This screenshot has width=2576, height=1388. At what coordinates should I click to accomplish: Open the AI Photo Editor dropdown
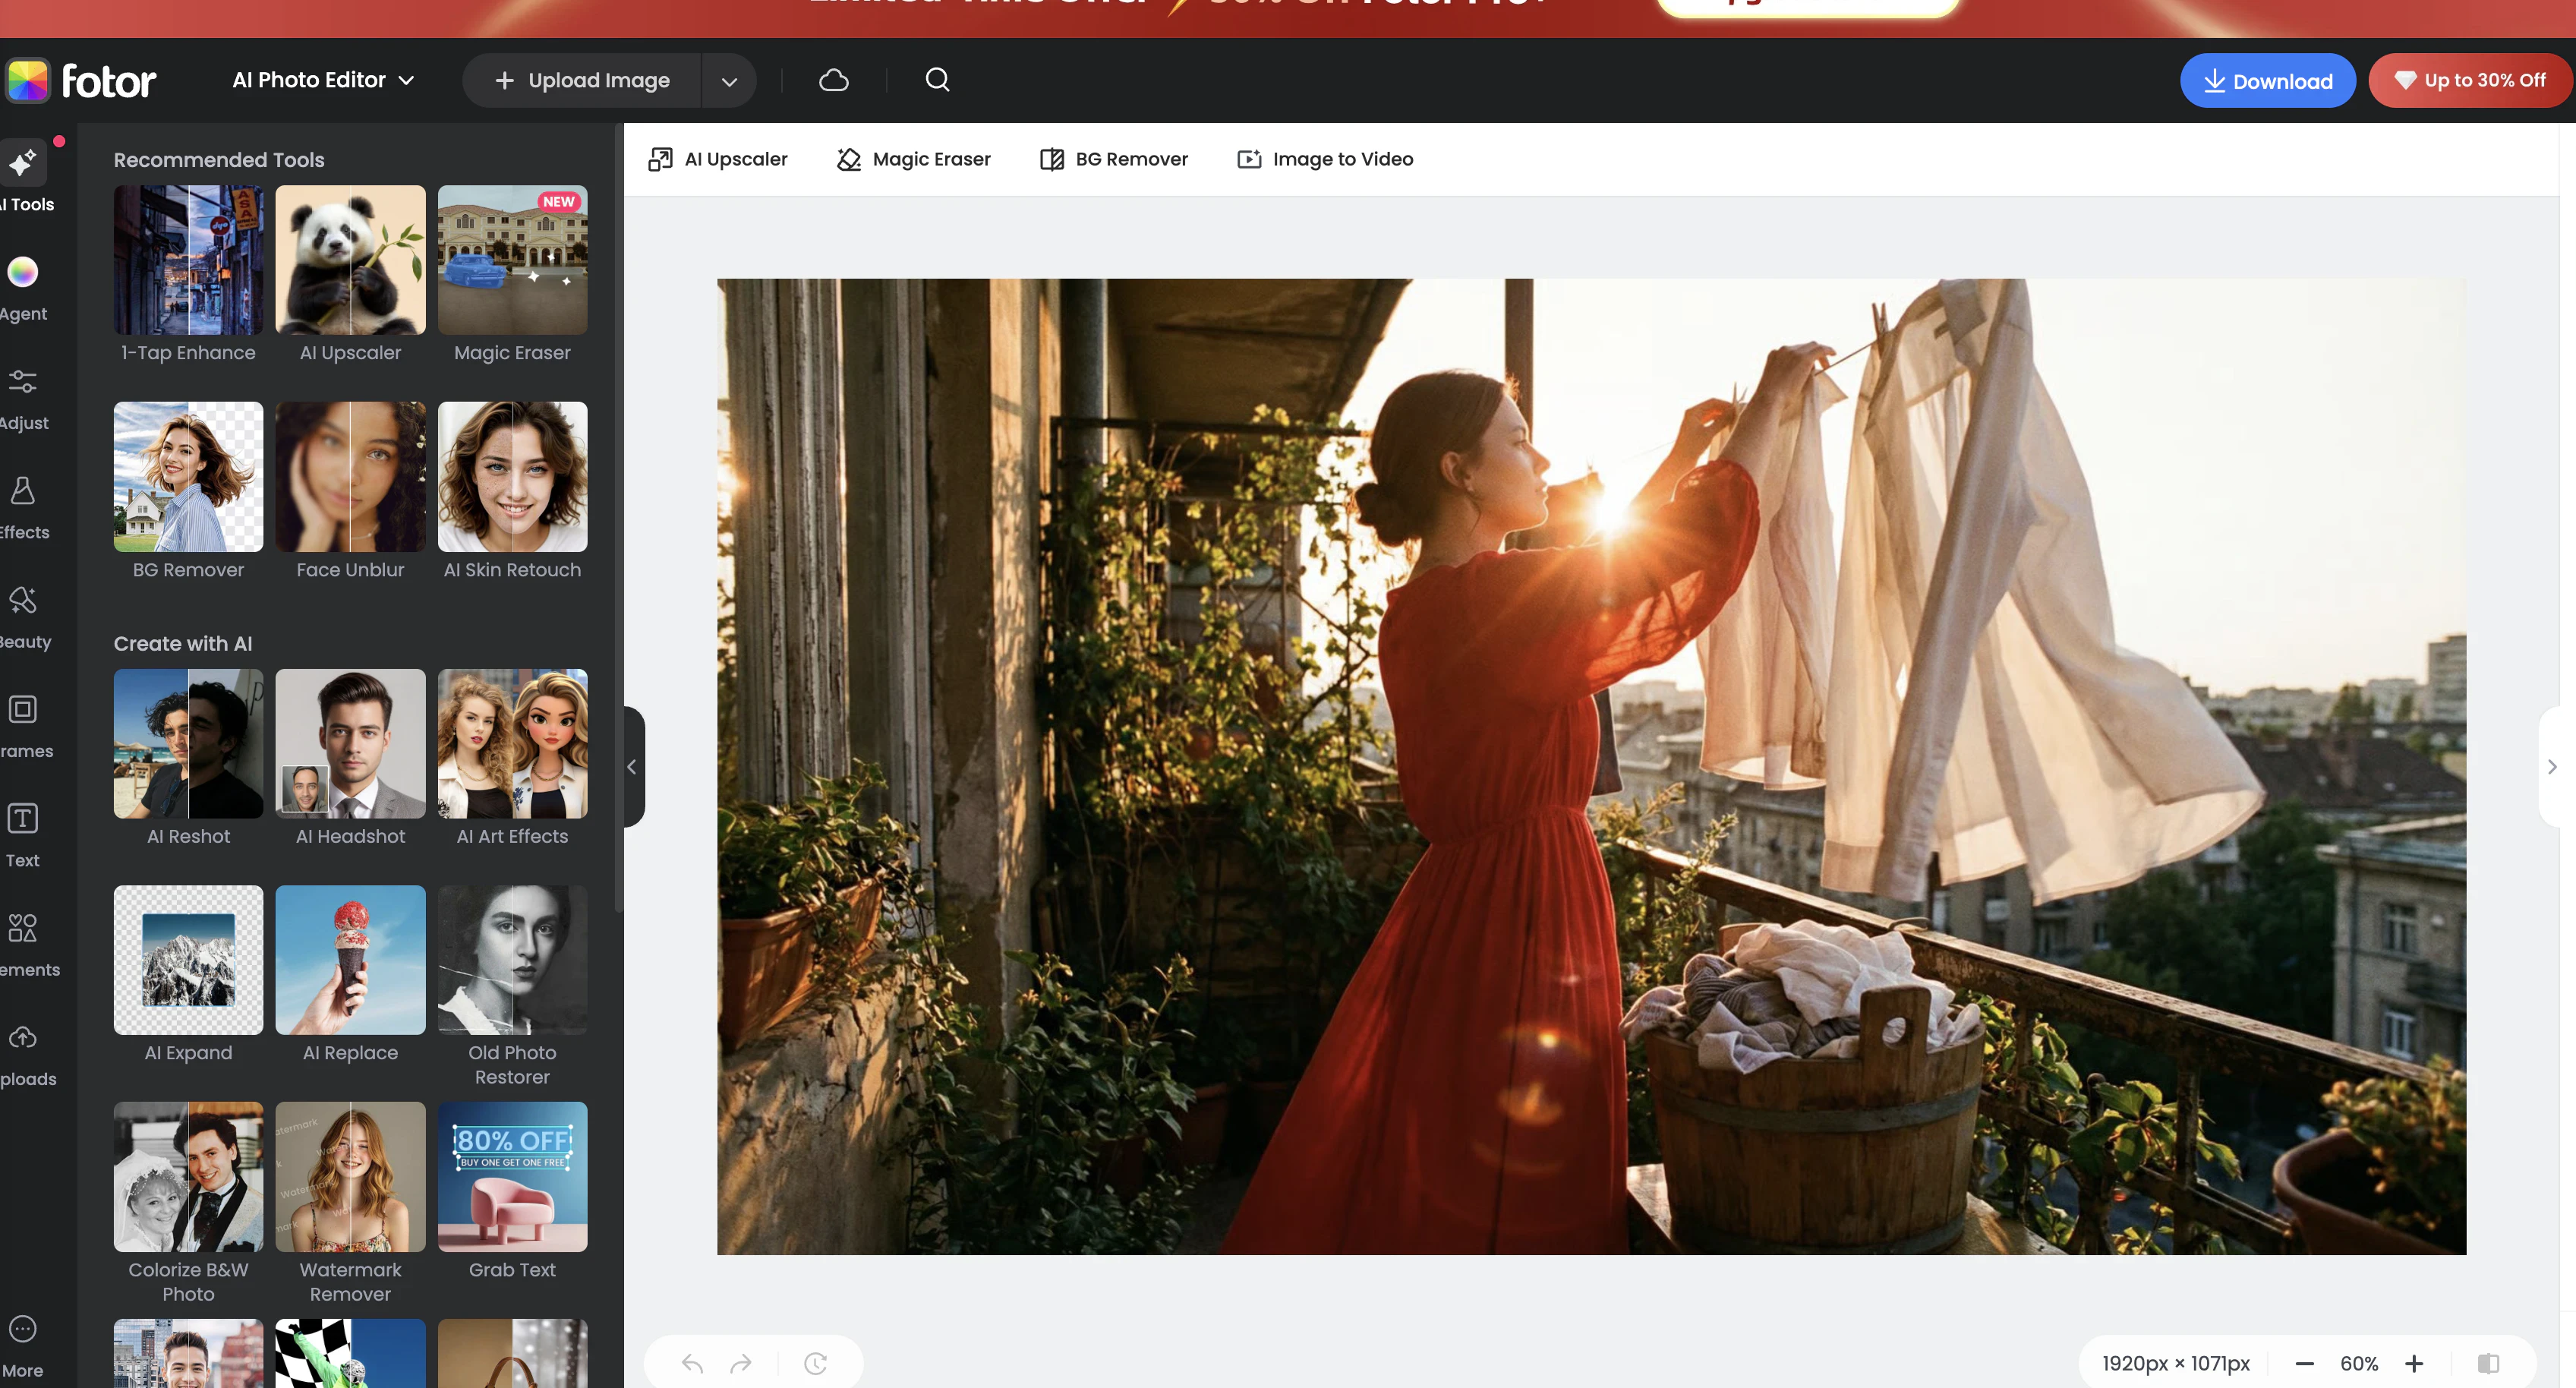pos(323,80)
